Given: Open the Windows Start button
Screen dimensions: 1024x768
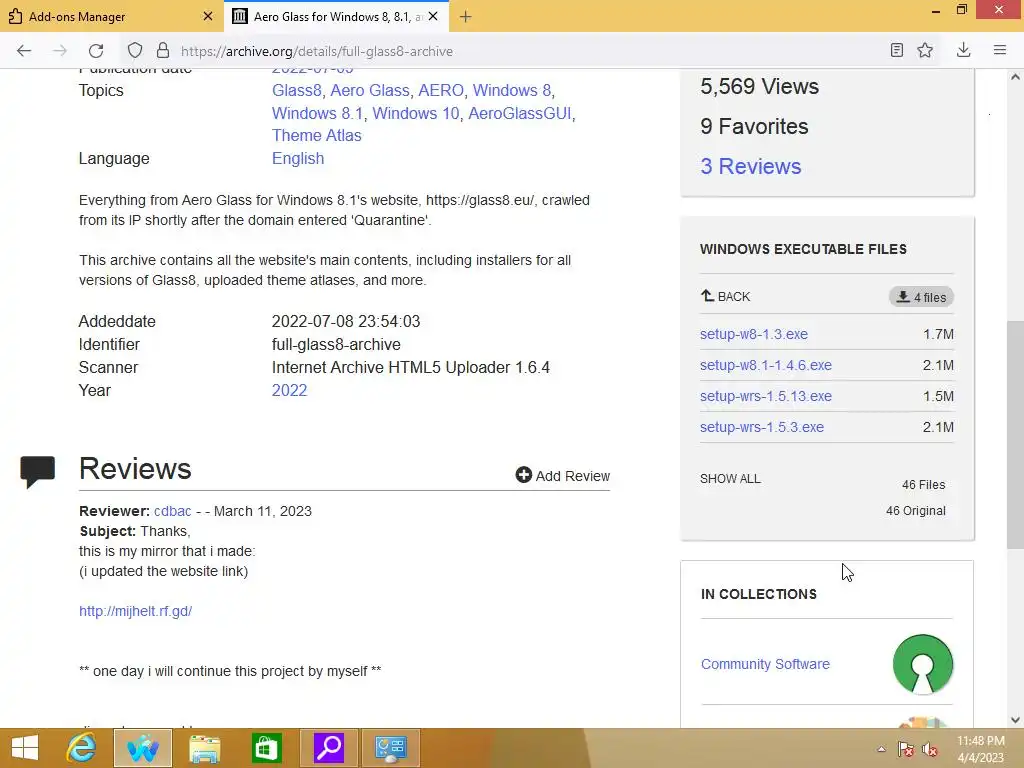Looking at the screenshot, I should [x=25, y=748].
